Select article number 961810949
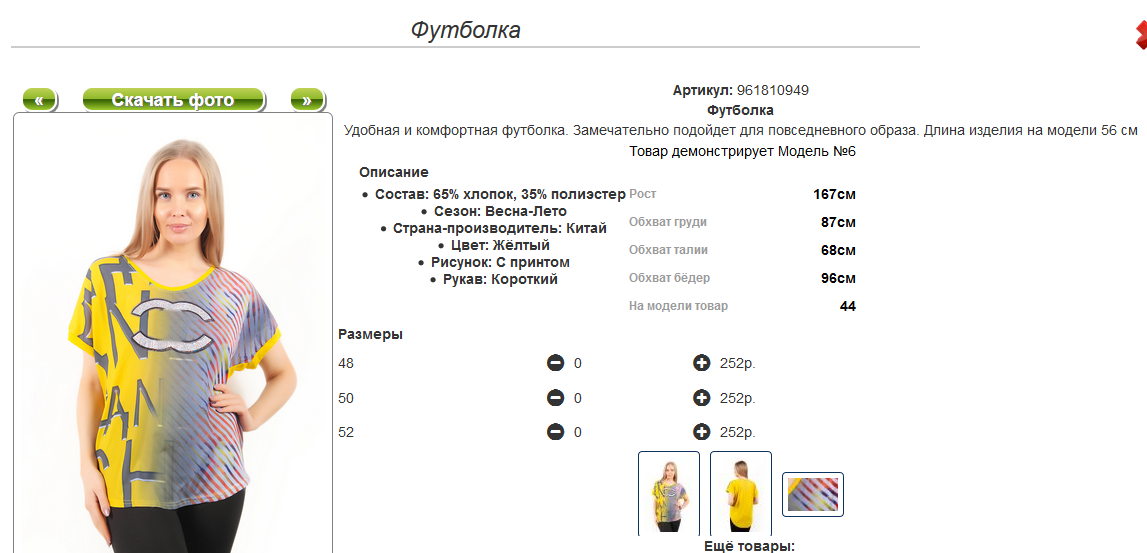This screenshot has height=553, width=1147. pyautogui.click(x=772, y=91)
